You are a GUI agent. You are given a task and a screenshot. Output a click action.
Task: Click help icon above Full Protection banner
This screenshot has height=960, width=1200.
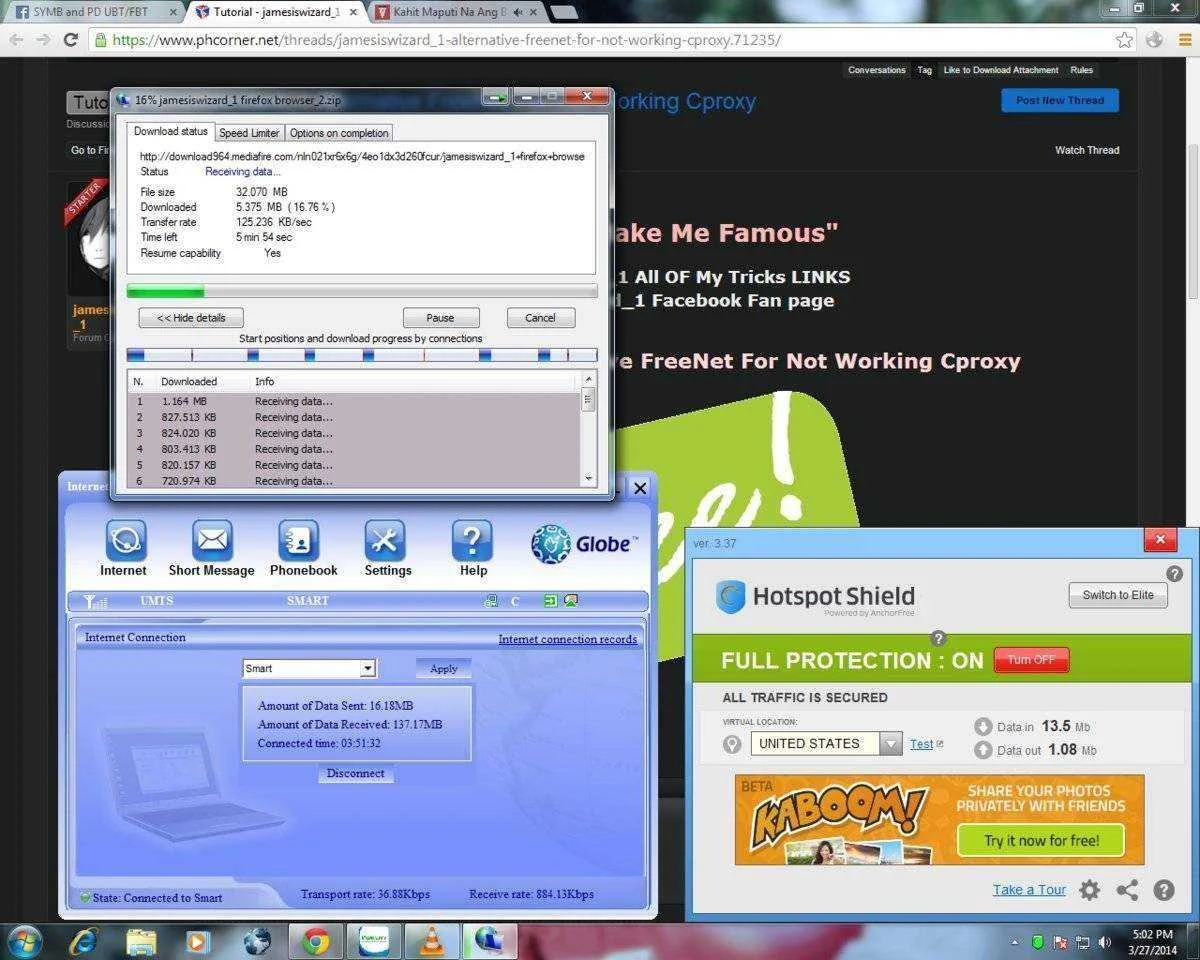point(938,638)
